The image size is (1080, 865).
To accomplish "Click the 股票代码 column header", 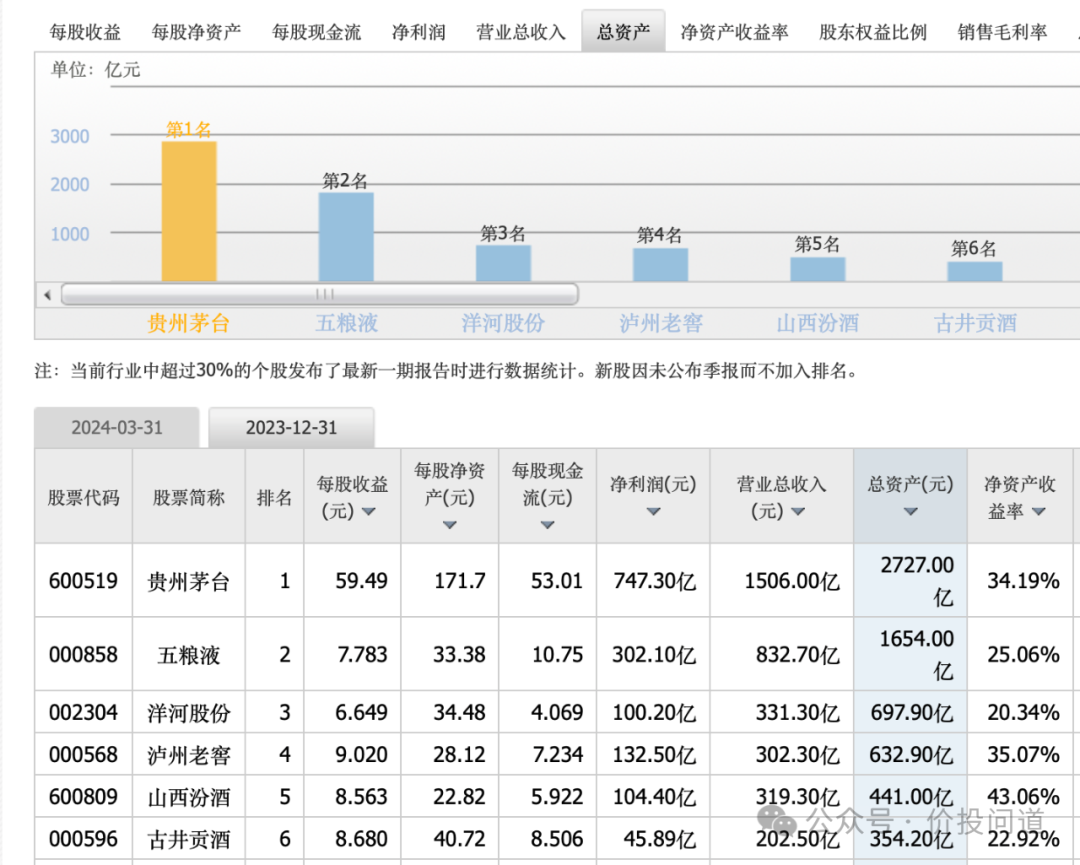I will tap(83, 497).
